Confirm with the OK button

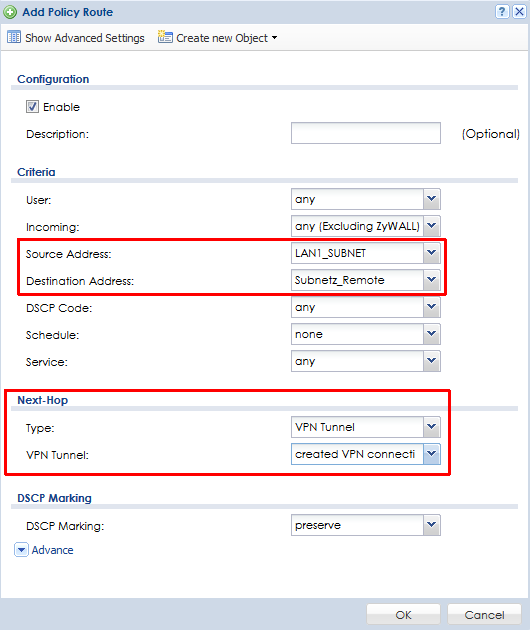coord(403,615)
